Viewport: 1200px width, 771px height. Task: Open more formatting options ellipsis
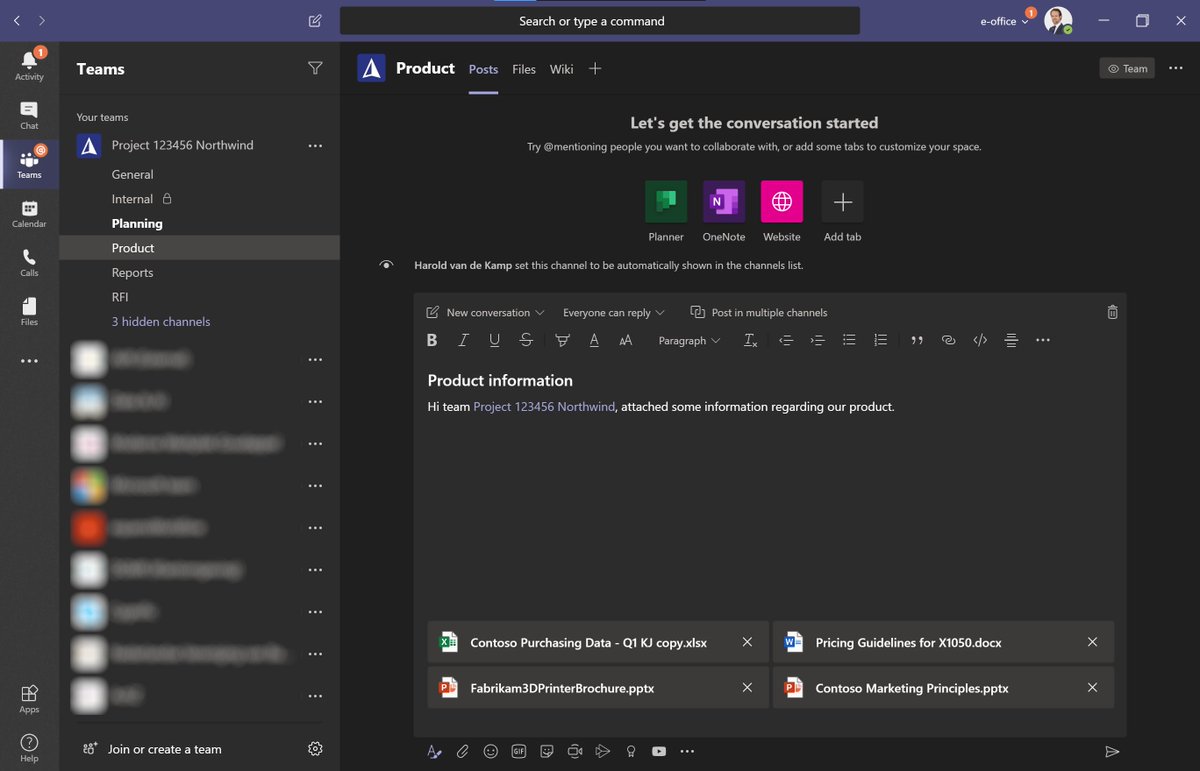tap(1043, 340)
